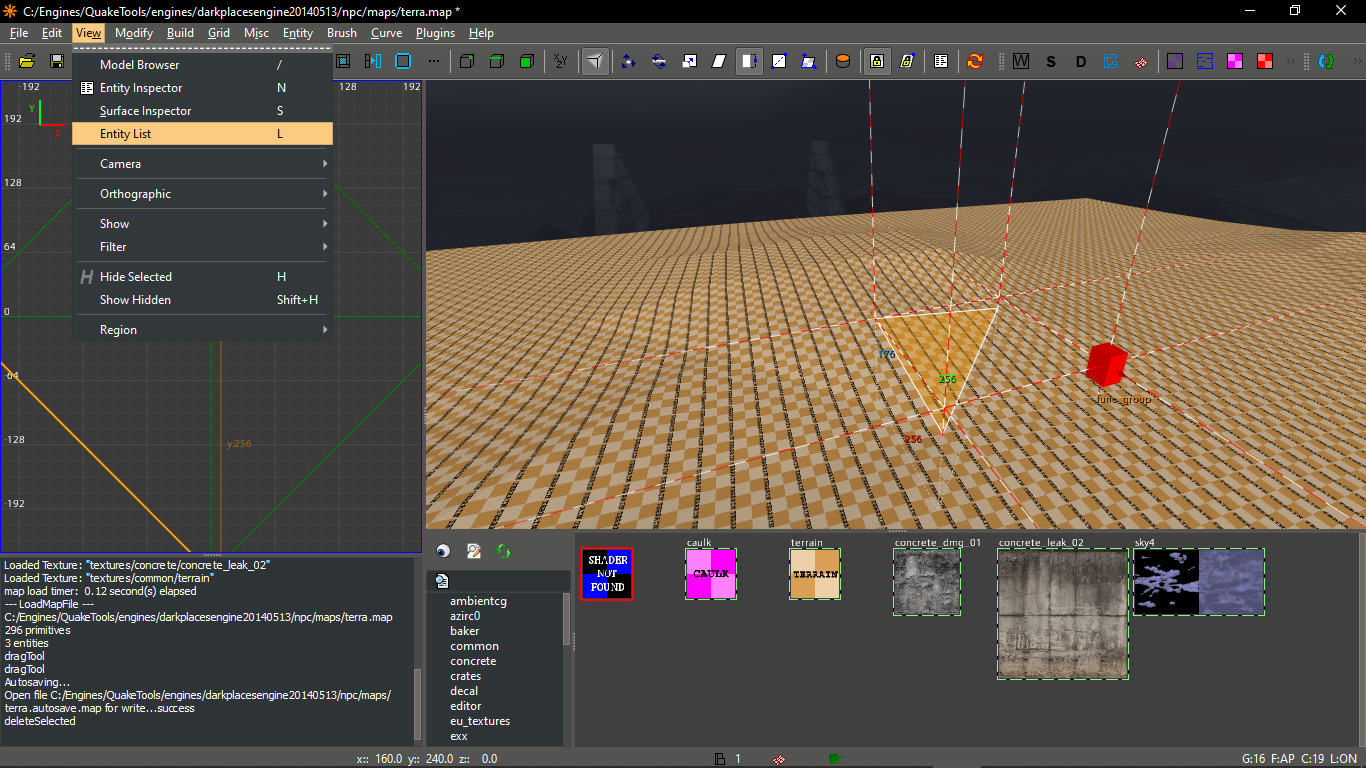The height and width of the screenshot is (768, 1366).
Task: Toggle the texture vertex lock padlock icon
Action: (907, 61)
